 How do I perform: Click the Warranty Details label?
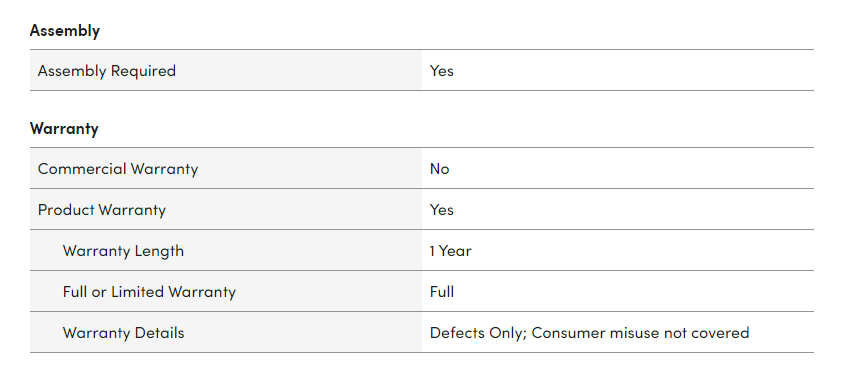pos(123,332)
